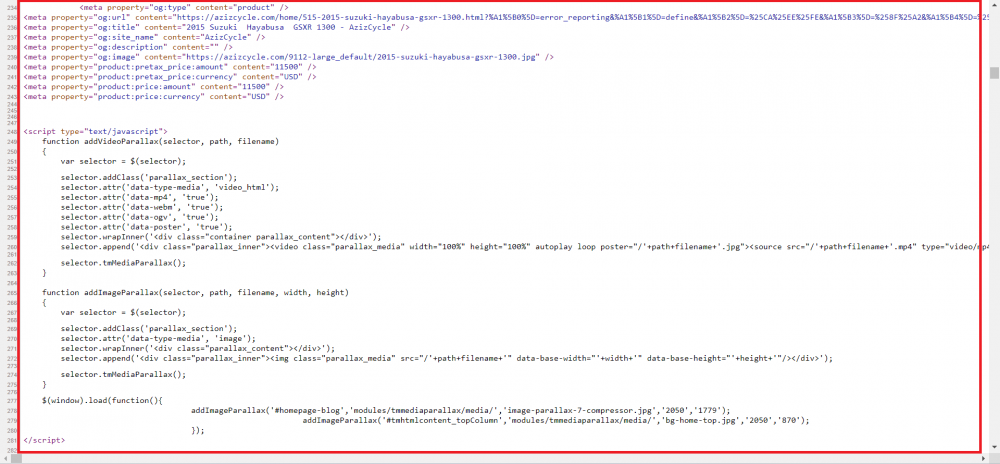This screenshot has width=1000, height=464.
Task: Click the closing /script tag
Action: [44, 440]
